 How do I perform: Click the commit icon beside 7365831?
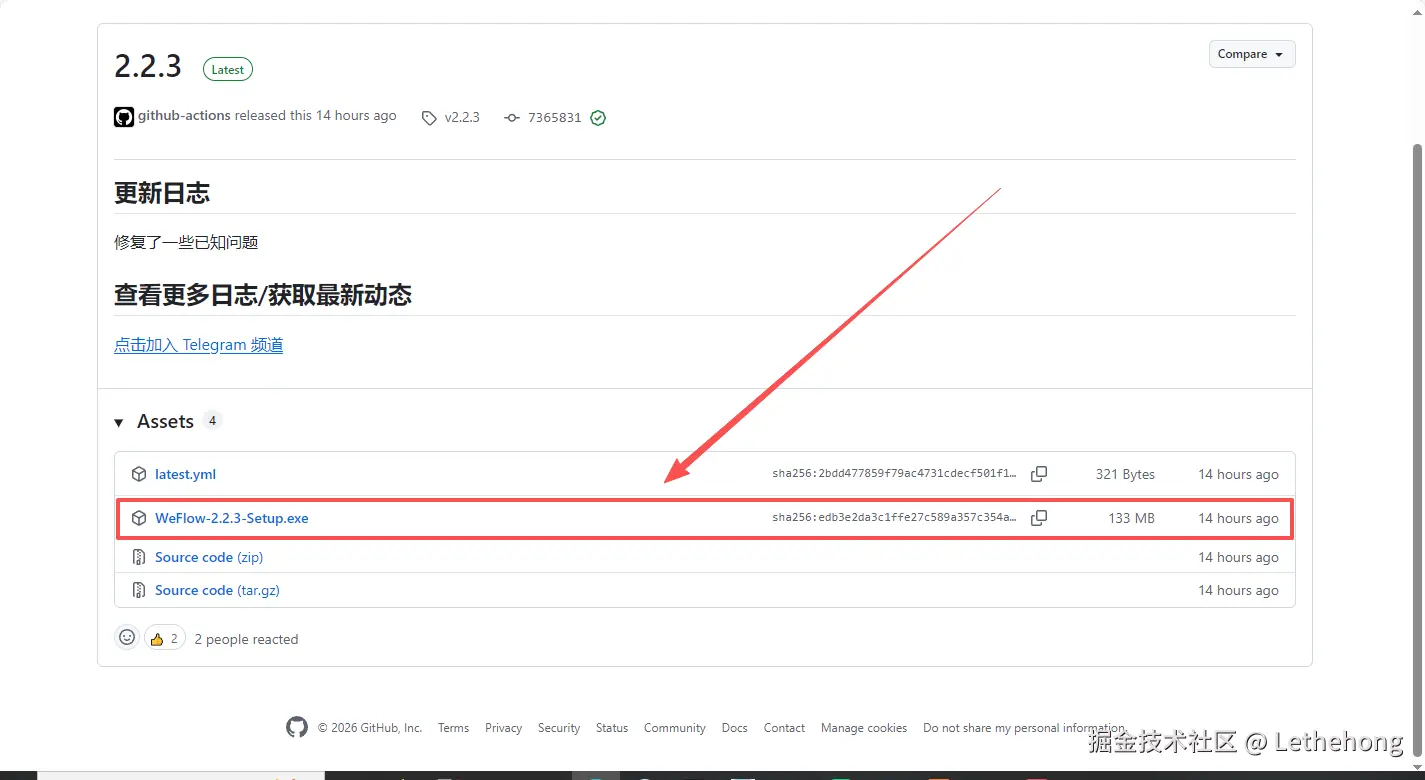(512, 118)
